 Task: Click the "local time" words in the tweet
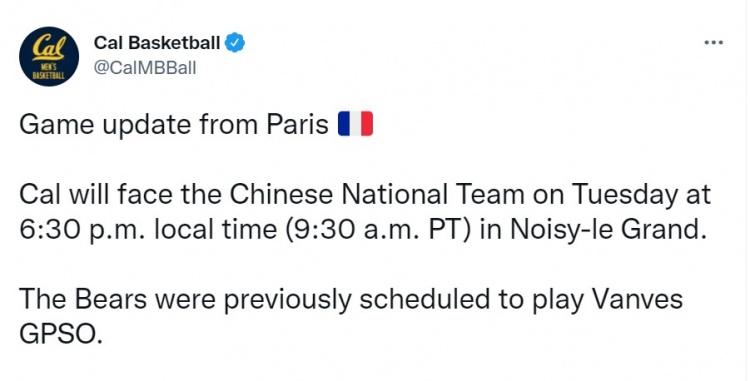pyautogui.click(x=216, y=230)
